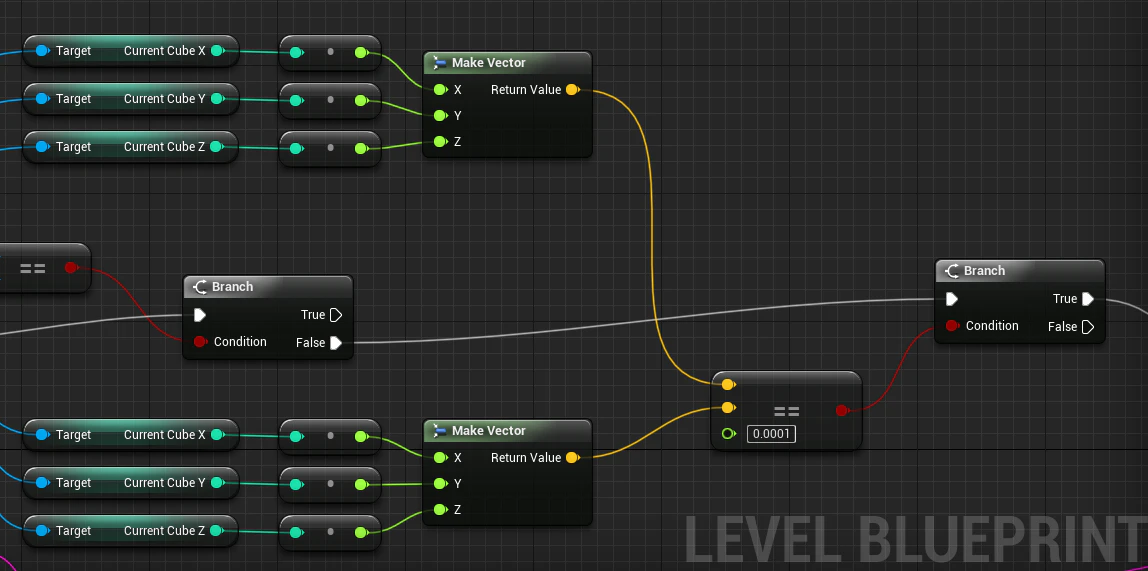Click the Y input pin on upper Make Vector
Screen dimensions: 1148x571
point(440,116)
